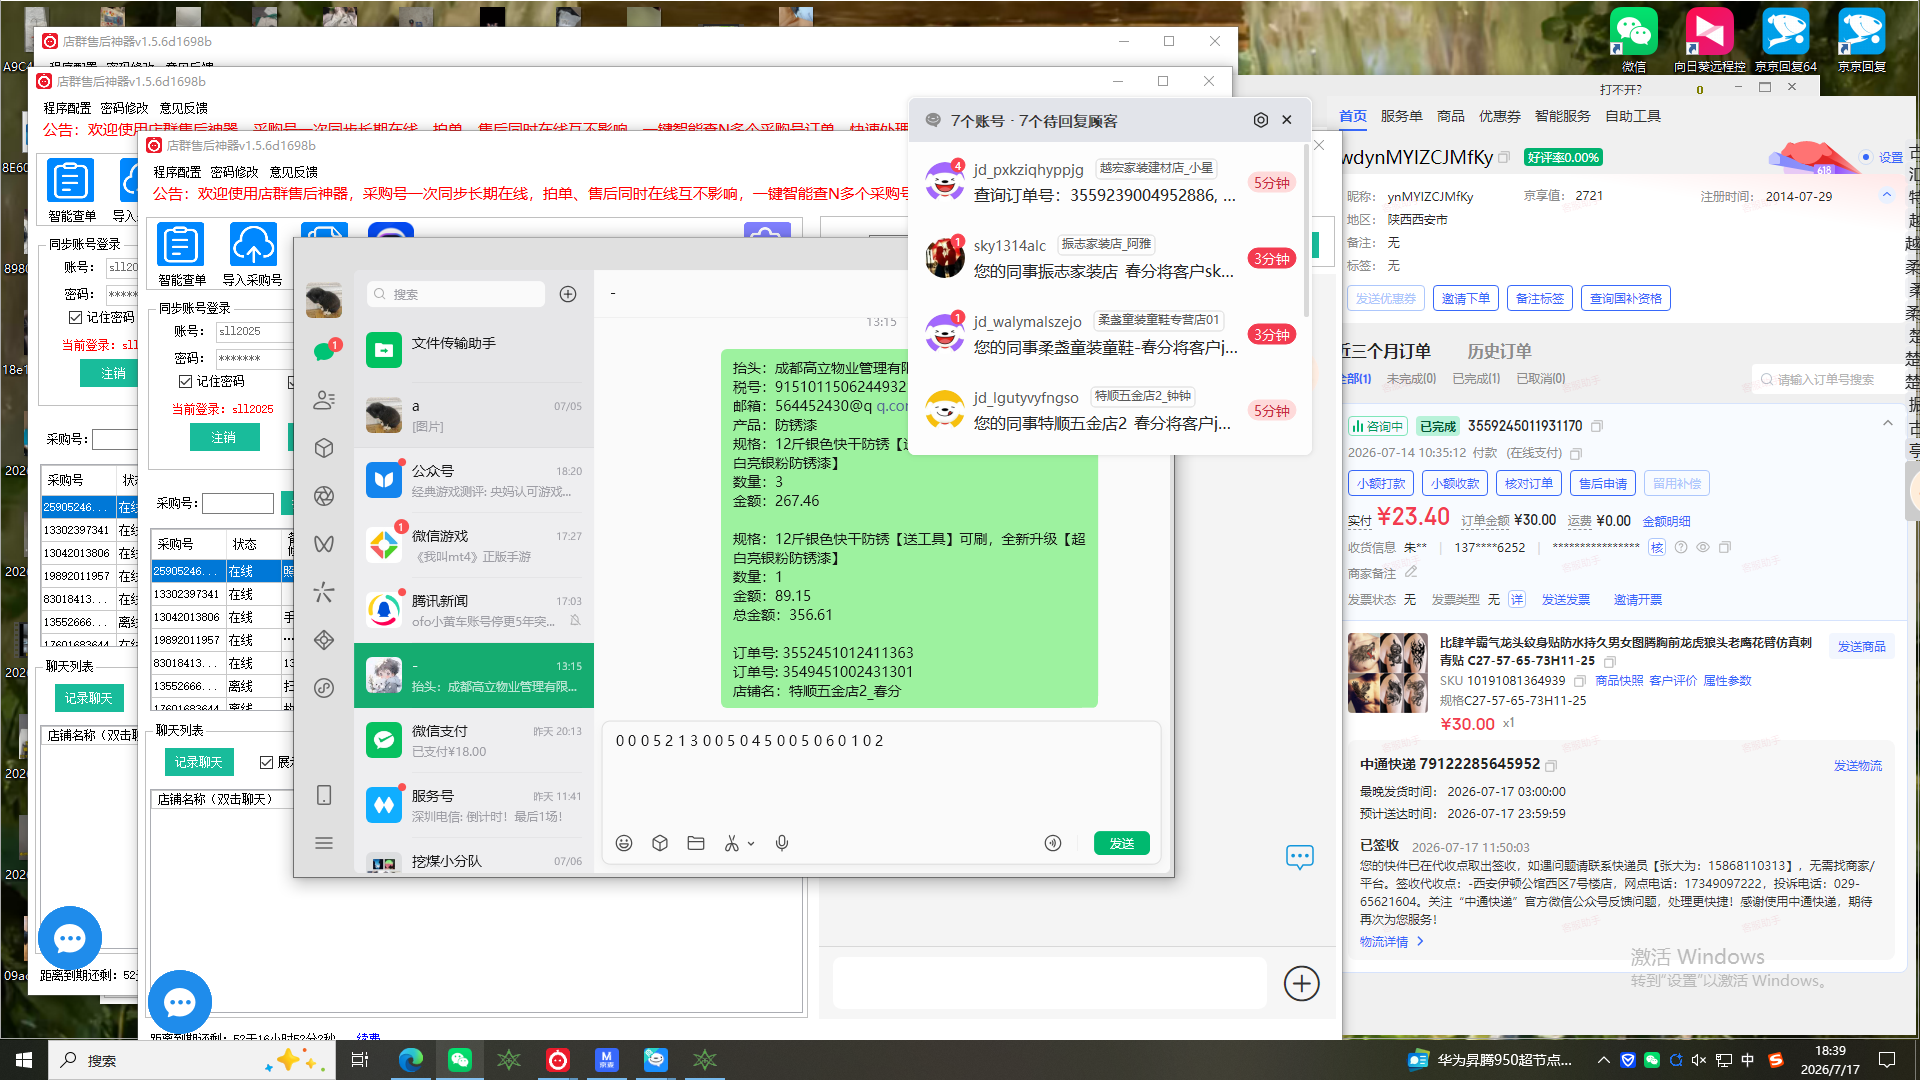Collapse the customer info panel chevron
Viewport: 1920px width, 1080px height.
(x=1886, y=195)
